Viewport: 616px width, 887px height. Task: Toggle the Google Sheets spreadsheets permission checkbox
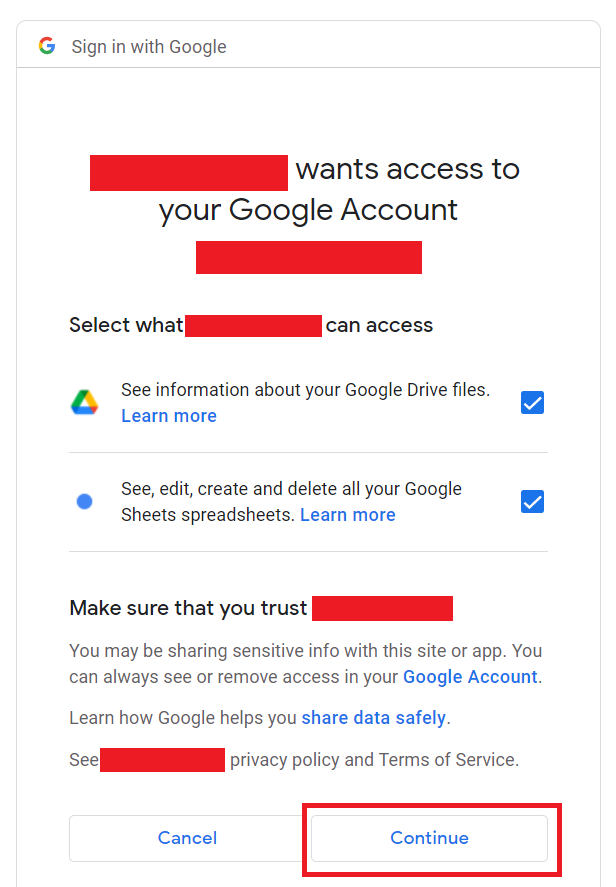click(532, 501)
